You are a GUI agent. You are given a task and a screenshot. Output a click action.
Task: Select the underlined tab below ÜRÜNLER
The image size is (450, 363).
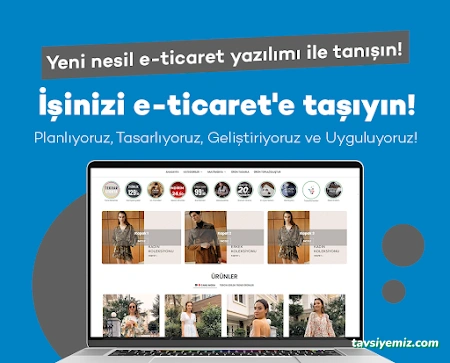(x=205, y=285)
